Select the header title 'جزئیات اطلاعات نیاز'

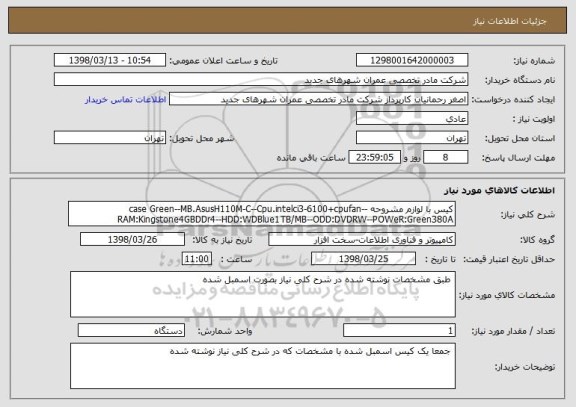[x=510, y=21]
